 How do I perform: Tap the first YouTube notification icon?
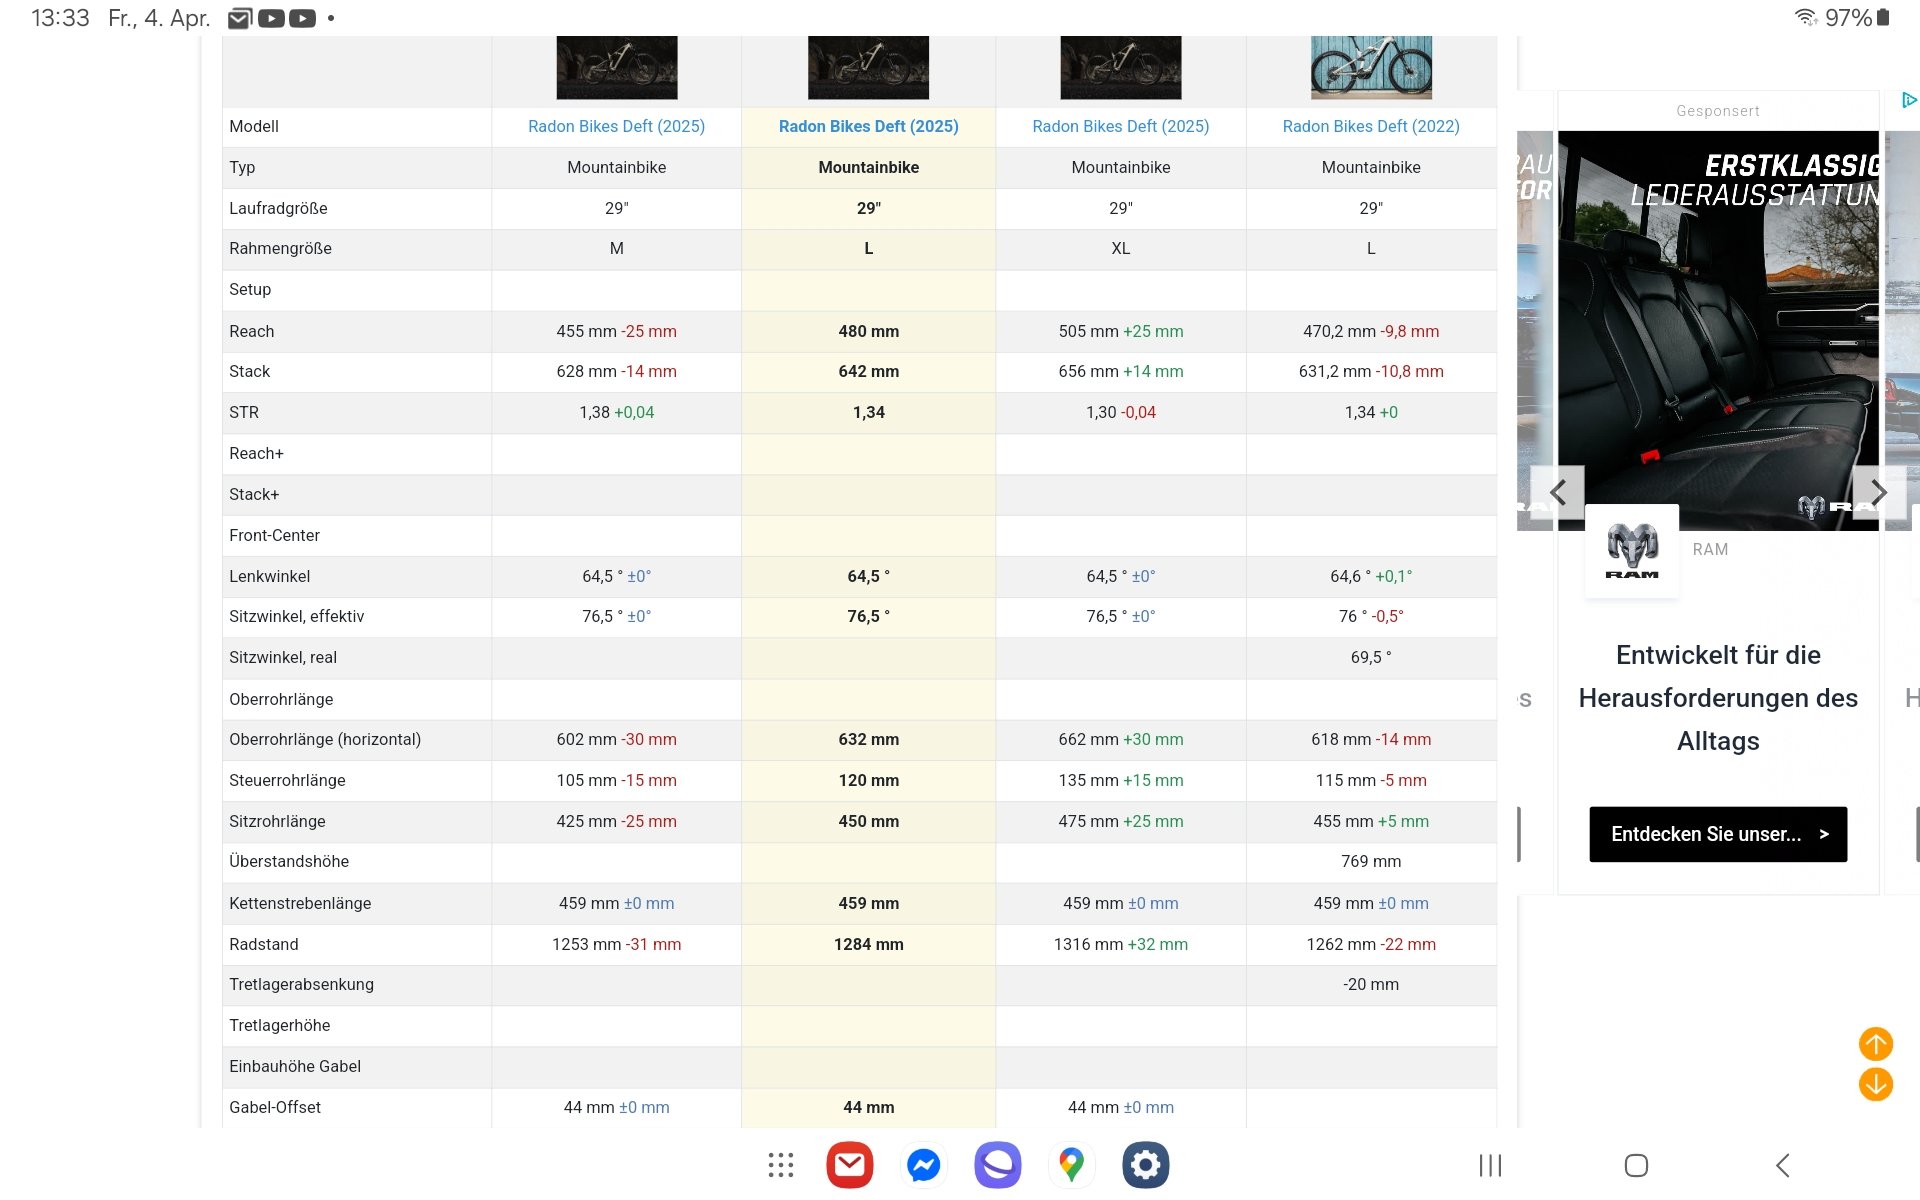point(271,18)
